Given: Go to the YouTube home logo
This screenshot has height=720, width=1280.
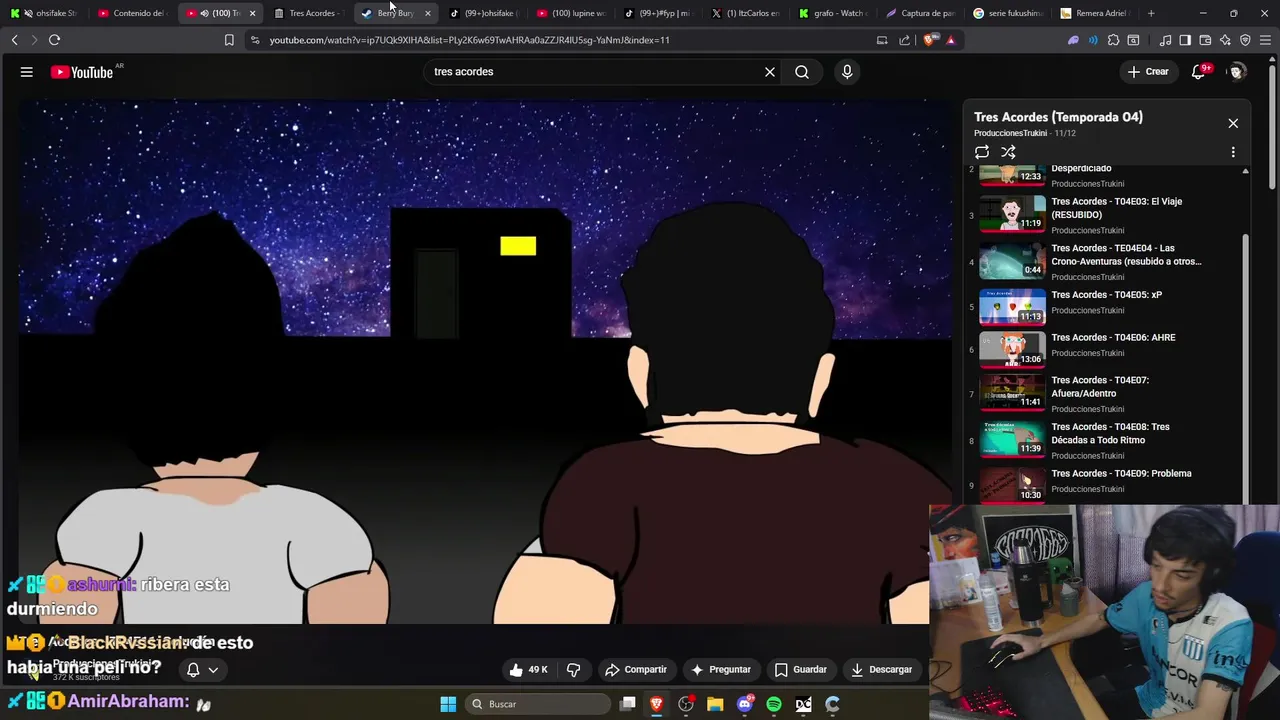Looking at the screenshot, I should (82, 72).
